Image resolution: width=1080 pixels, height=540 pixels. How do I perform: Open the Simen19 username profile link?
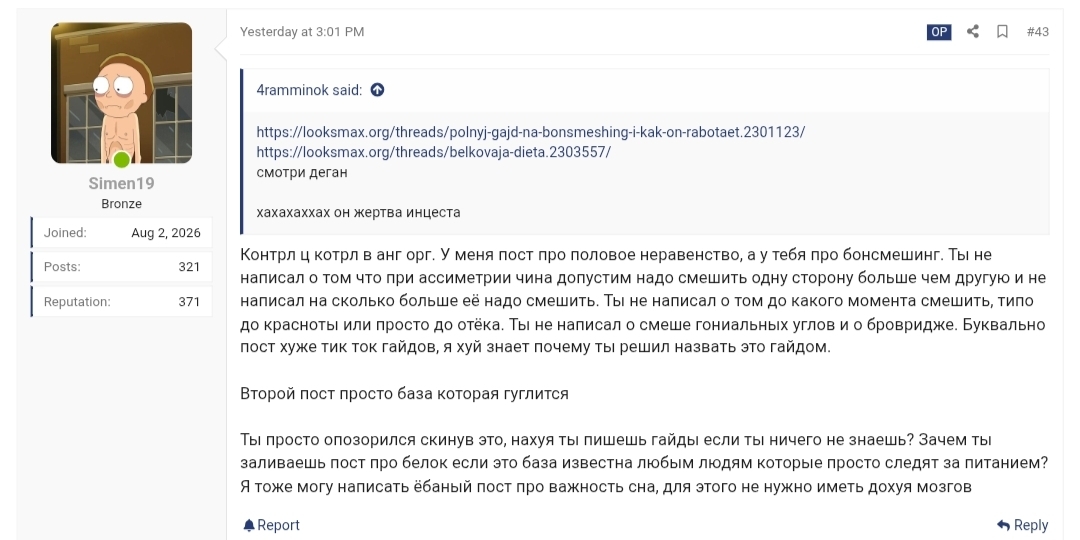pos(121,184)
